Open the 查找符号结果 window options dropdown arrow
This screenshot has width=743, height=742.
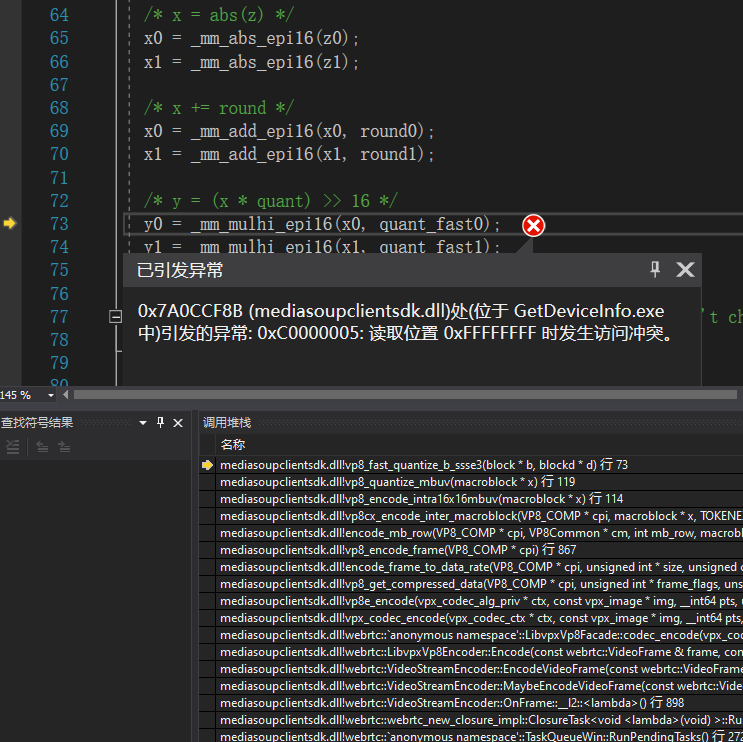(x=143, y=423)
